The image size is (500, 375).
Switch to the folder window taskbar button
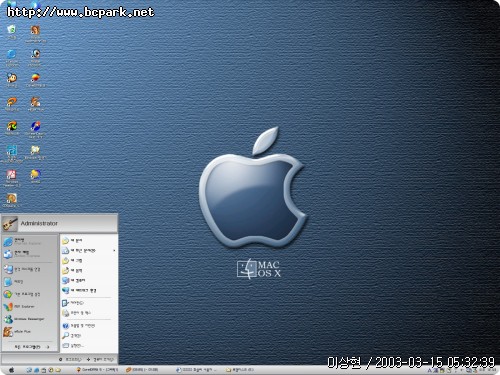[240, 370]
